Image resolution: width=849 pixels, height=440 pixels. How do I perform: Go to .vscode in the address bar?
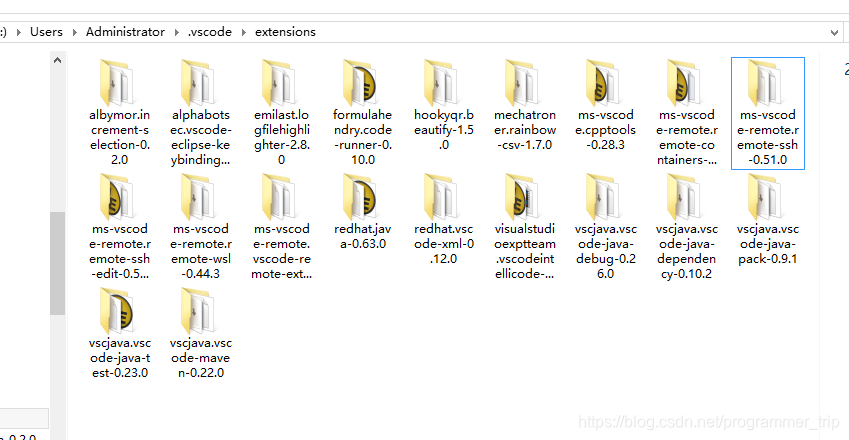(x=210, y=32)
